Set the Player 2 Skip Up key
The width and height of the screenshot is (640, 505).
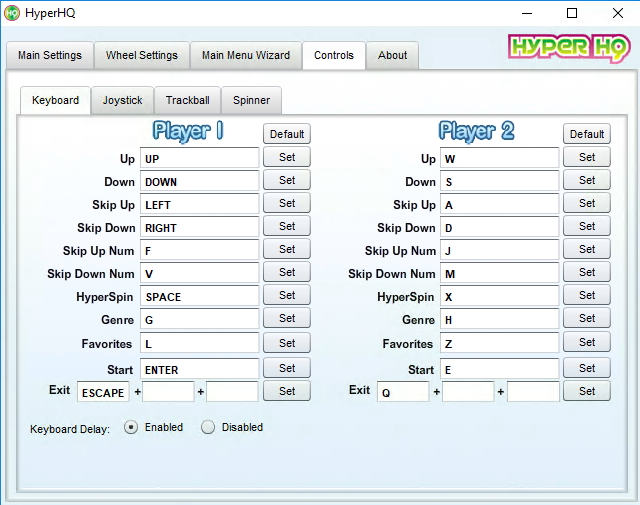click(587, 203)
